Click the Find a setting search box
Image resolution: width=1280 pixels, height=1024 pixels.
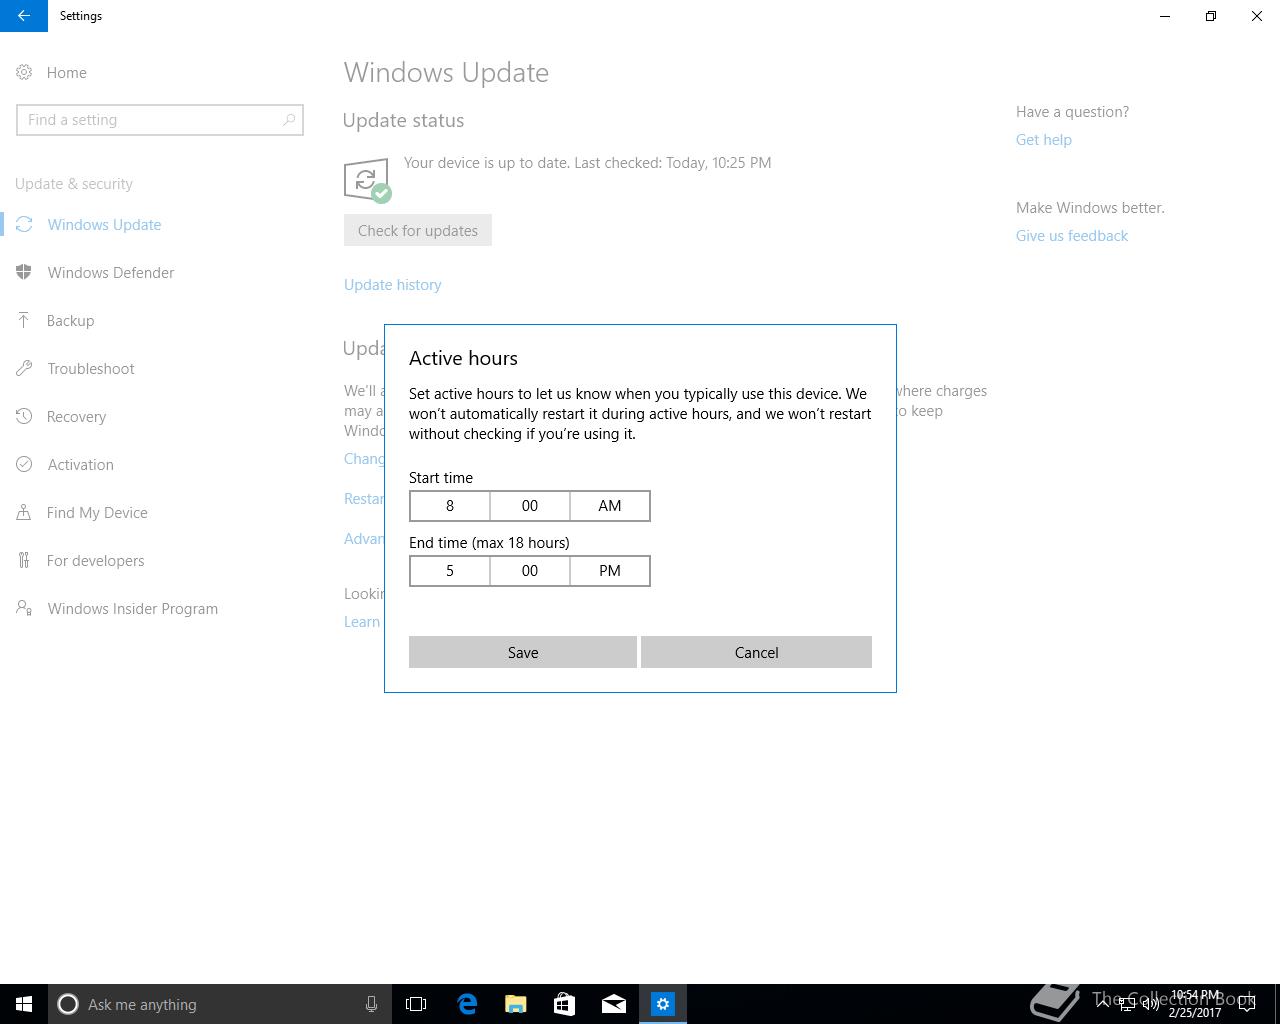160,120
